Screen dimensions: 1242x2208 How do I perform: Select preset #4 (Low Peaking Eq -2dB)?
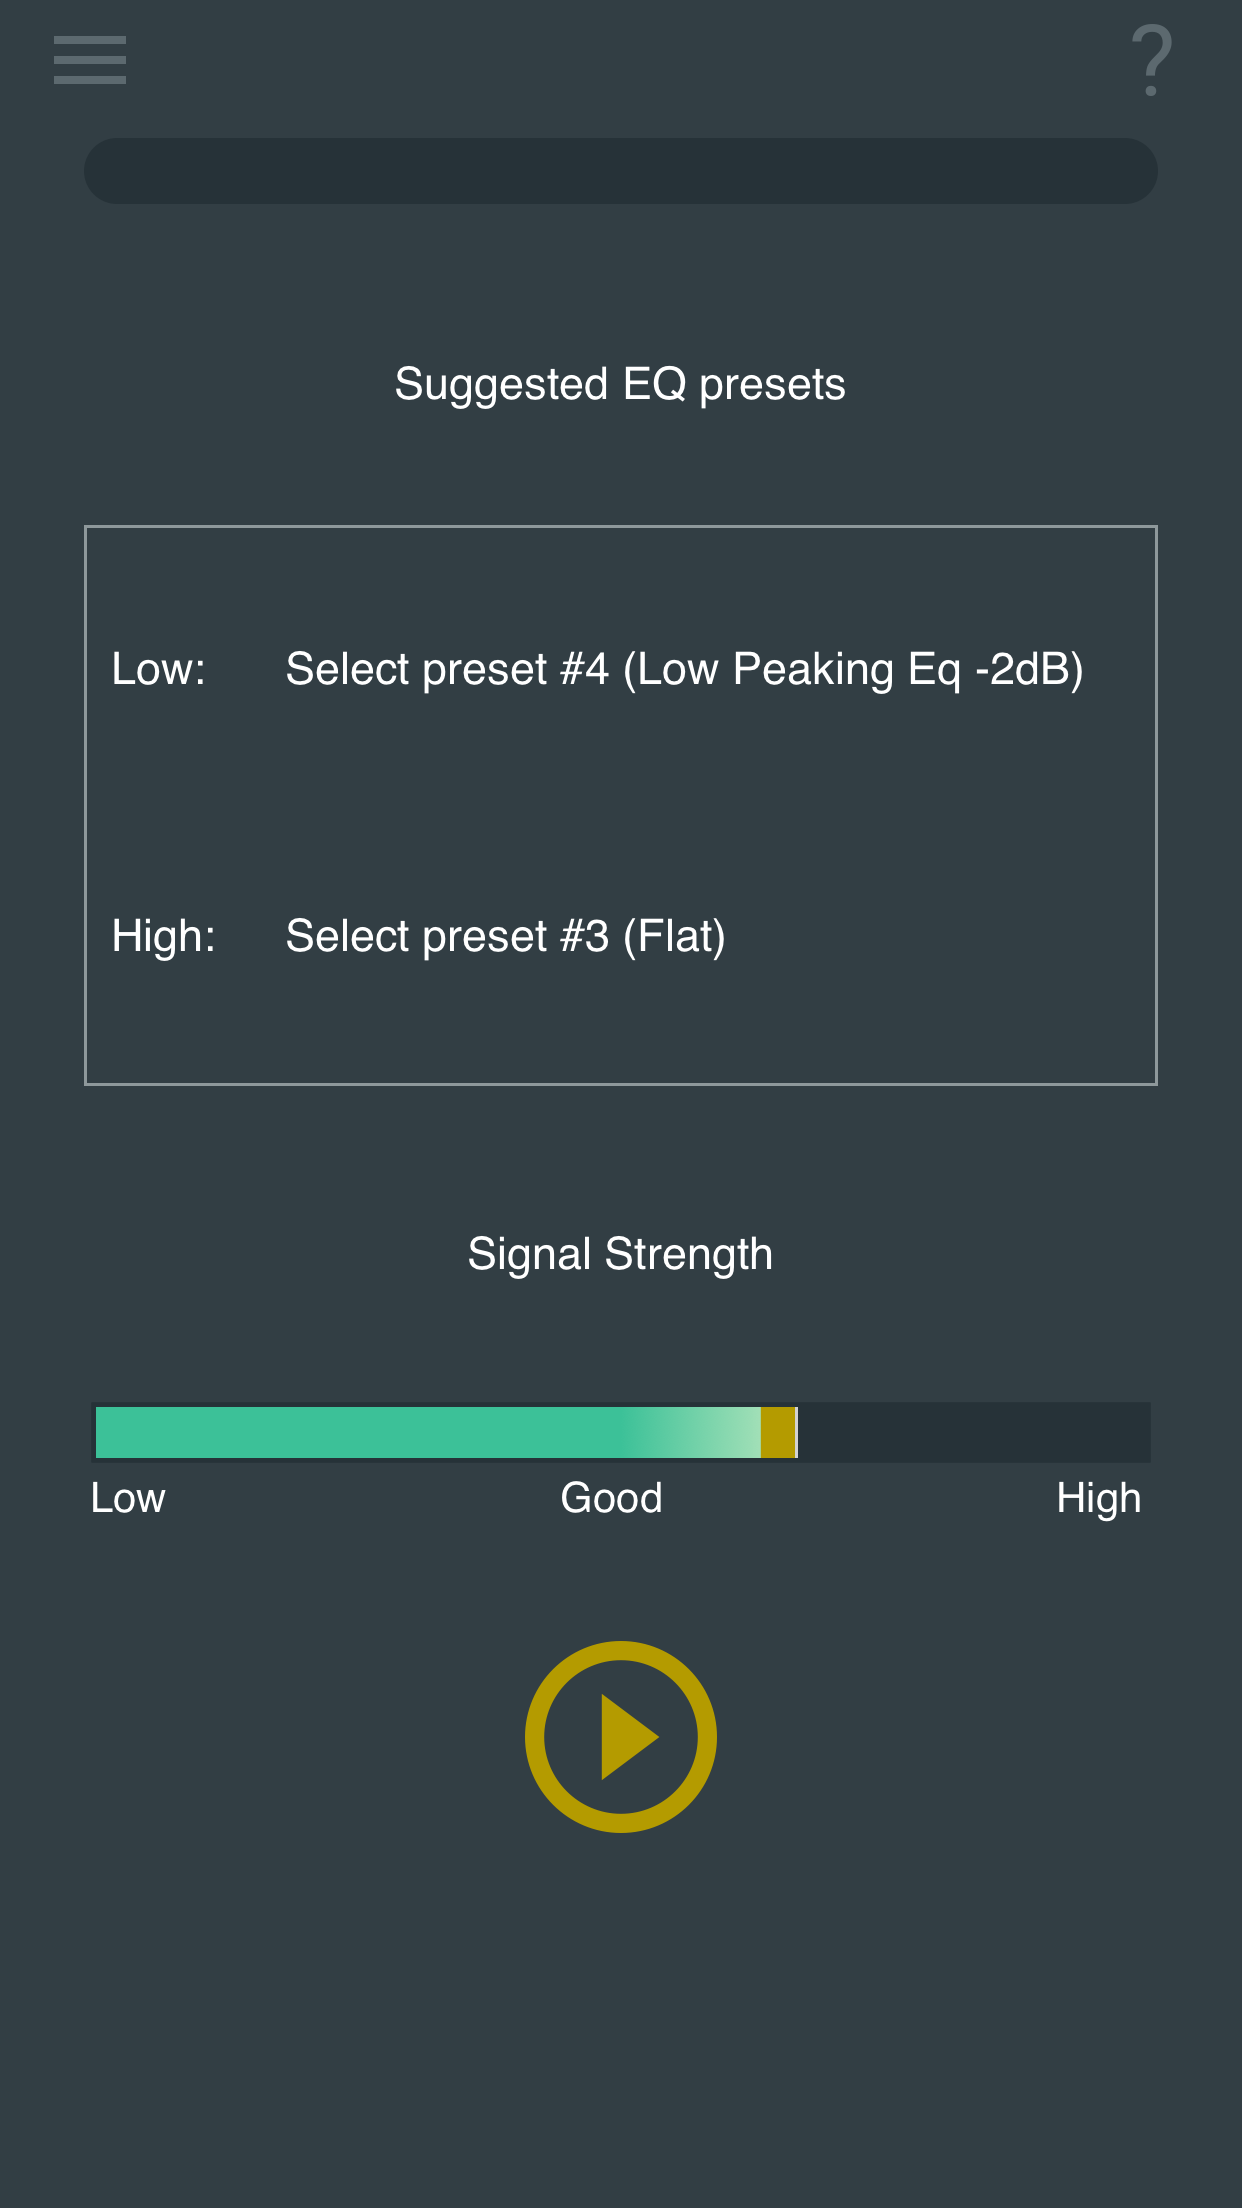coord(683,668)
